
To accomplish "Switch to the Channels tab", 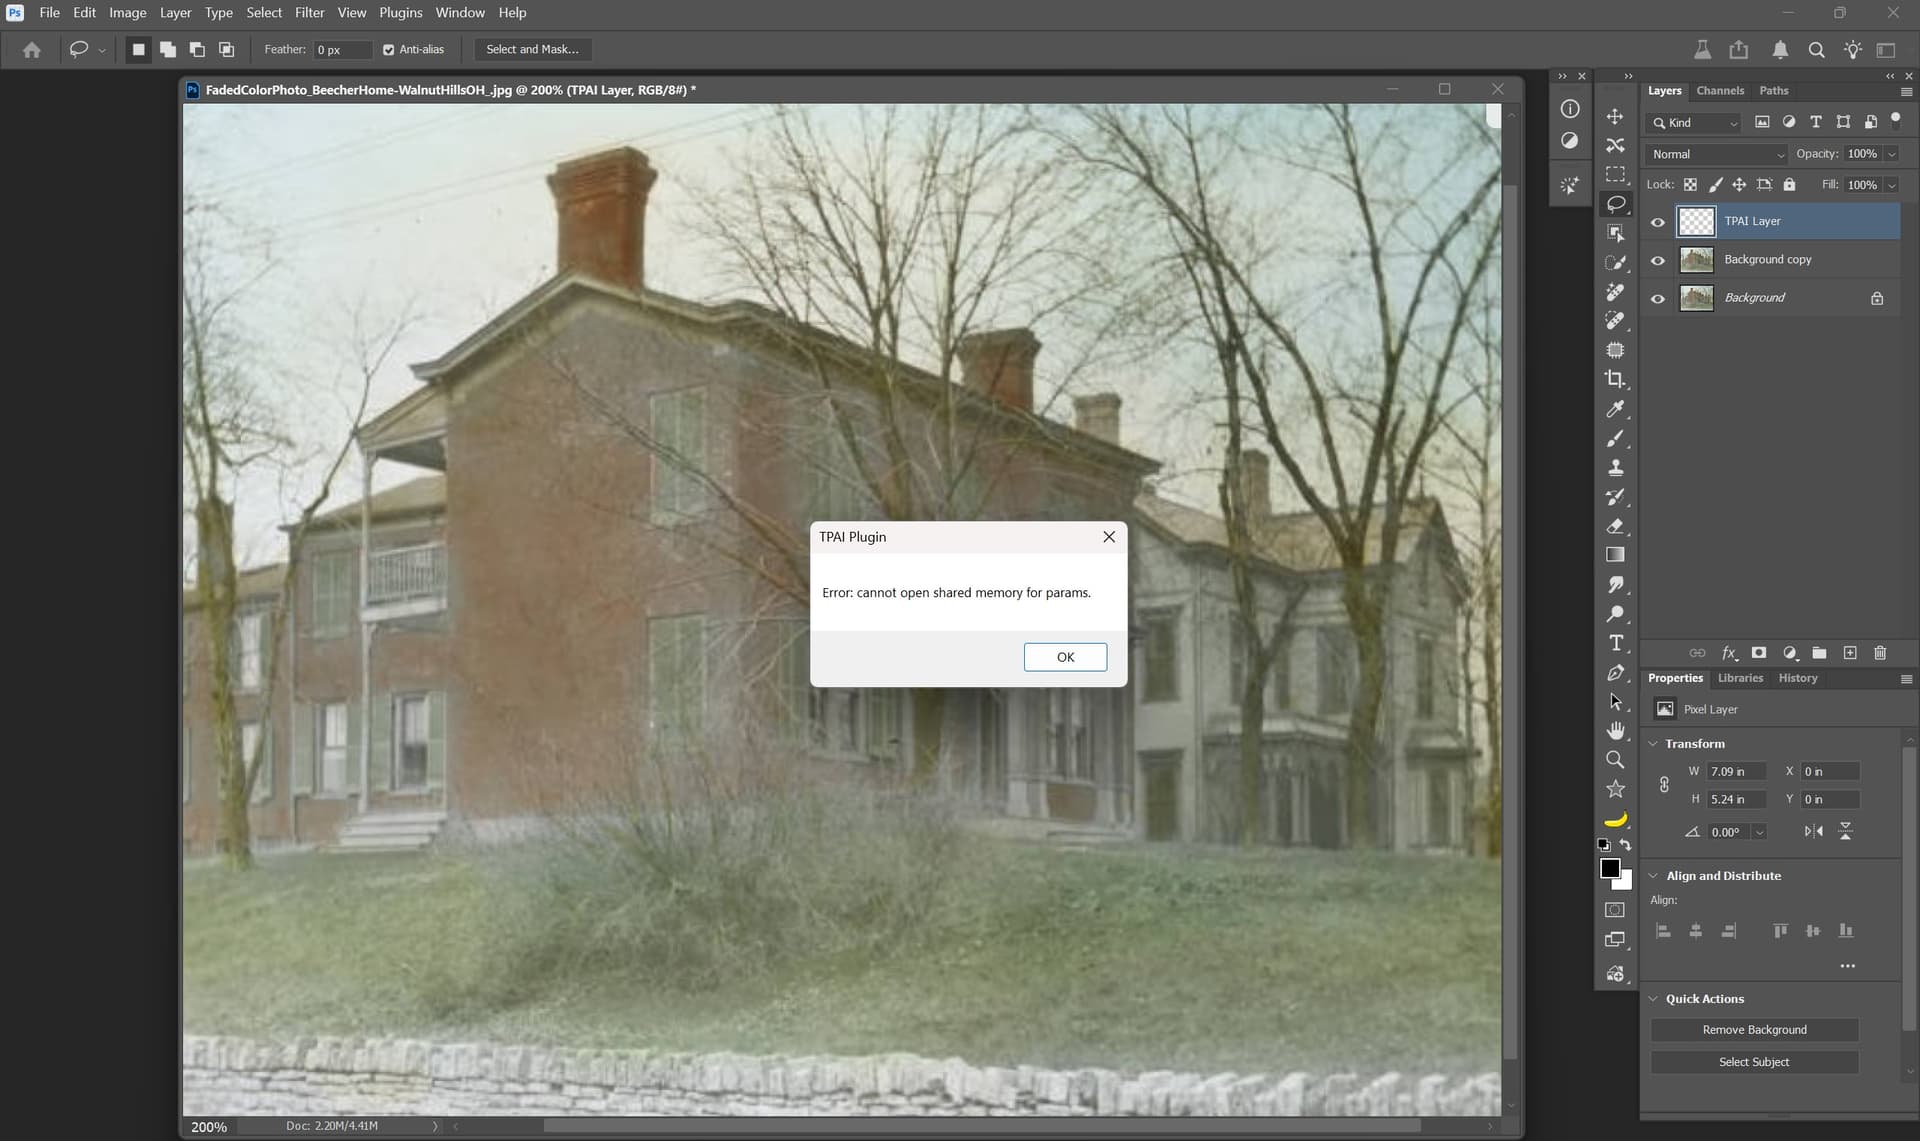I will [x=1719, y=91].
